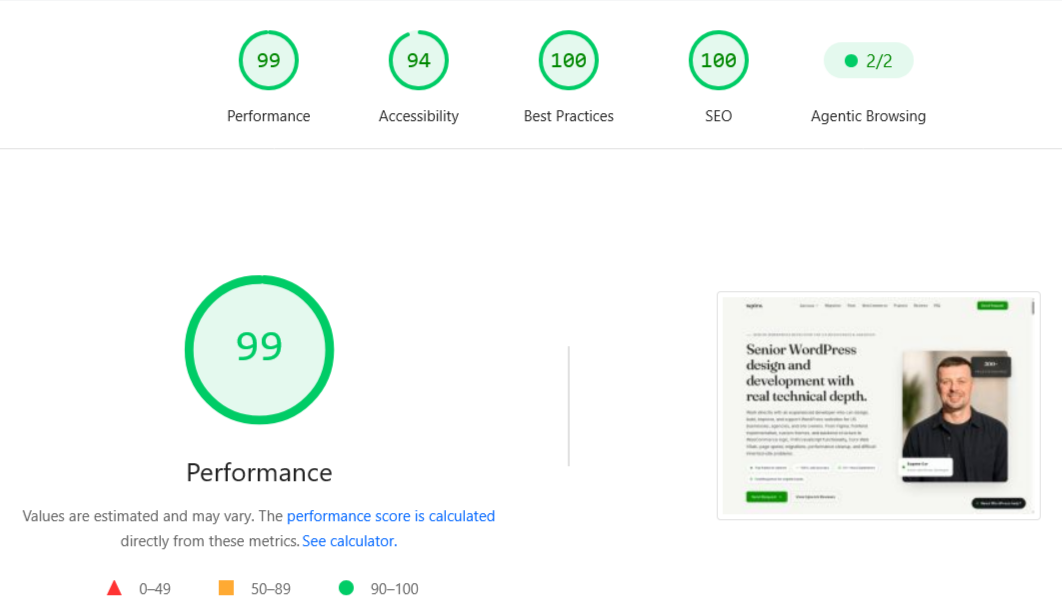Image resolution: width=1062 pixels, height=613 pixels.
Task: Click the large 'Performance' heading text
Action: [x=259, y=473]
